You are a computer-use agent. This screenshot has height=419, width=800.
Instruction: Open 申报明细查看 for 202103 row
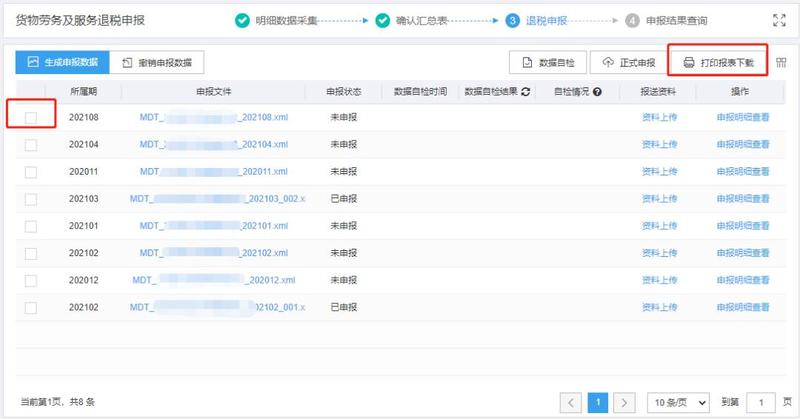pos(742,199)
